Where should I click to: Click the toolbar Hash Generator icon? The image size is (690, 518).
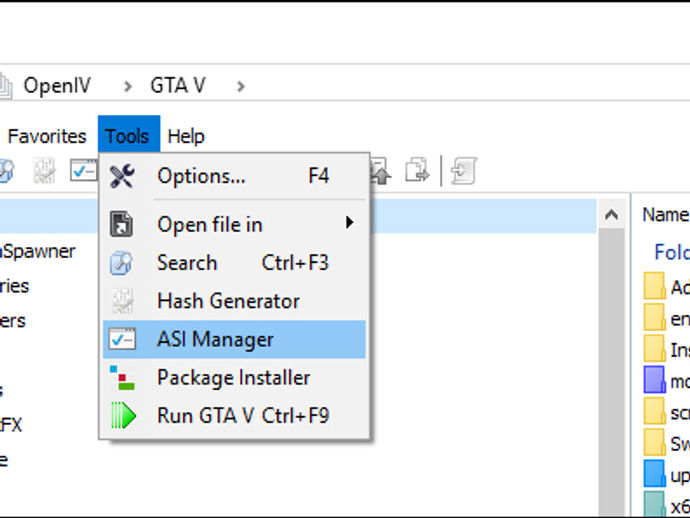coord(44,171)
